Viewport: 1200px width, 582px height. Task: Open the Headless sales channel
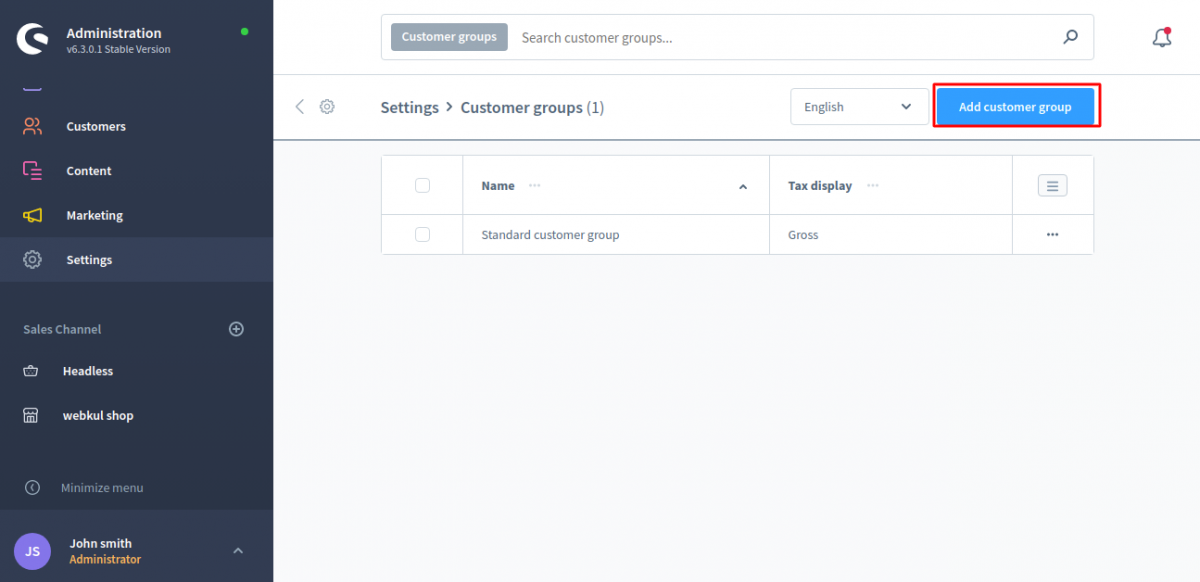[88, 371]
